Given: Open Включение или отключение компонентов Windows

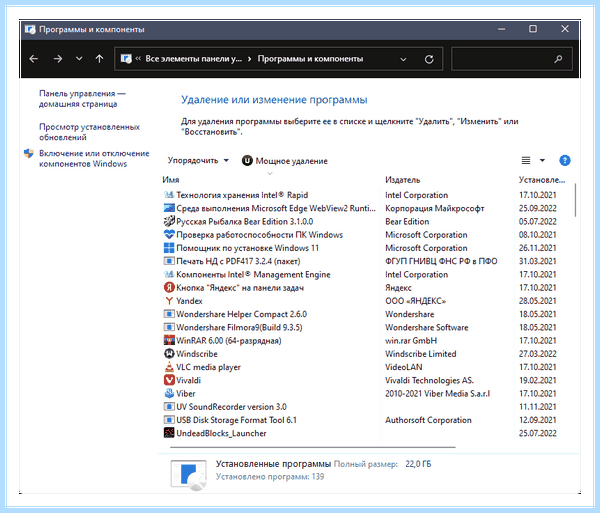Looking at the screenshot, I should 94,158.
